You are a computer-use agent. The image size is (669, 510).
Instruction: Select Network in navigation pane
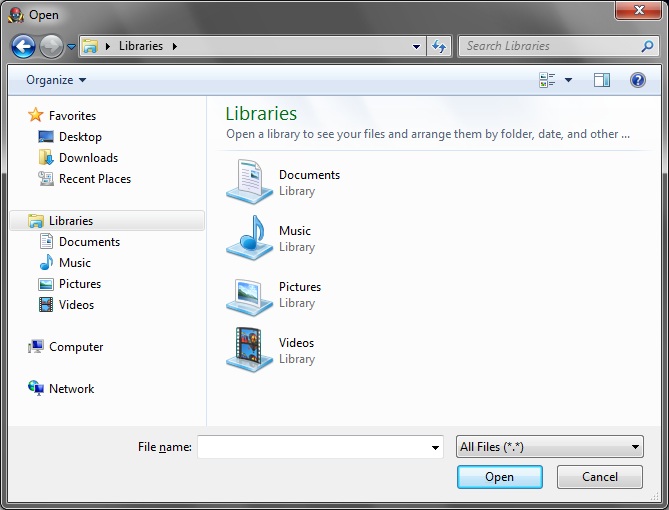click(x=71, y=389)
